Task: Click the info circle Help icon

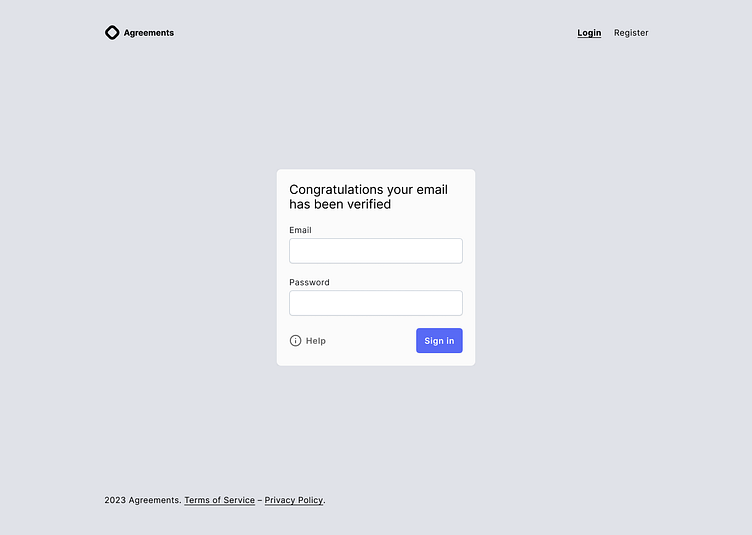Action: 295,341
